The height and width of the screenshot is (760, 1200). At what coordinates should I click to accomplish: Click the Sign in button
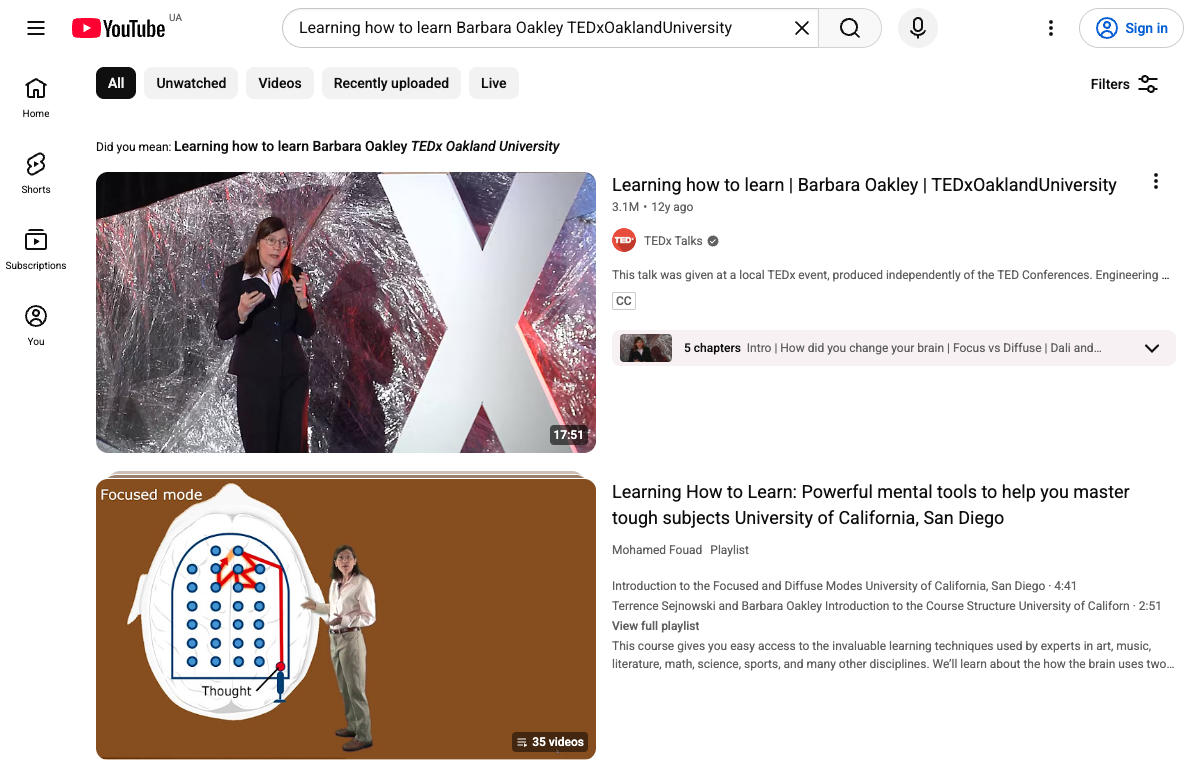1131,28
